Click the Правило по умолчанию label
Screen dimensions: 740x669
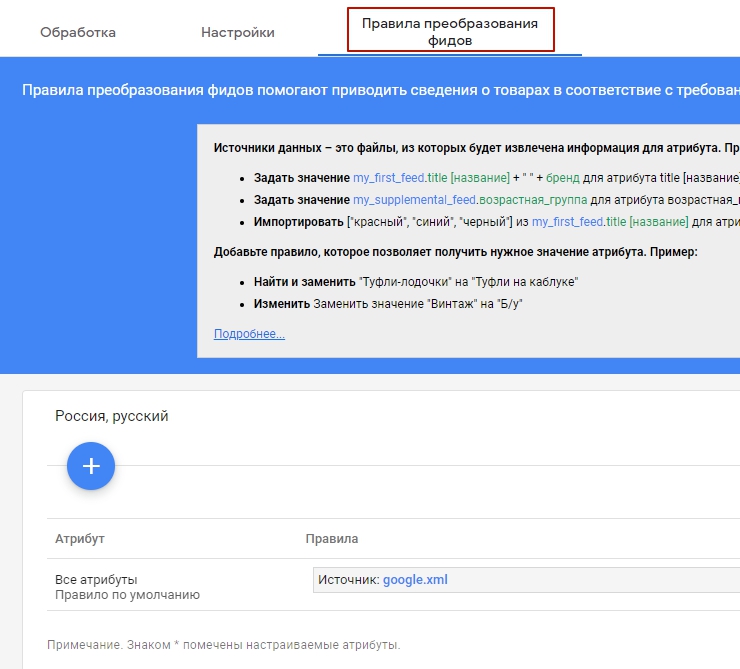click(x=127, y=595)
